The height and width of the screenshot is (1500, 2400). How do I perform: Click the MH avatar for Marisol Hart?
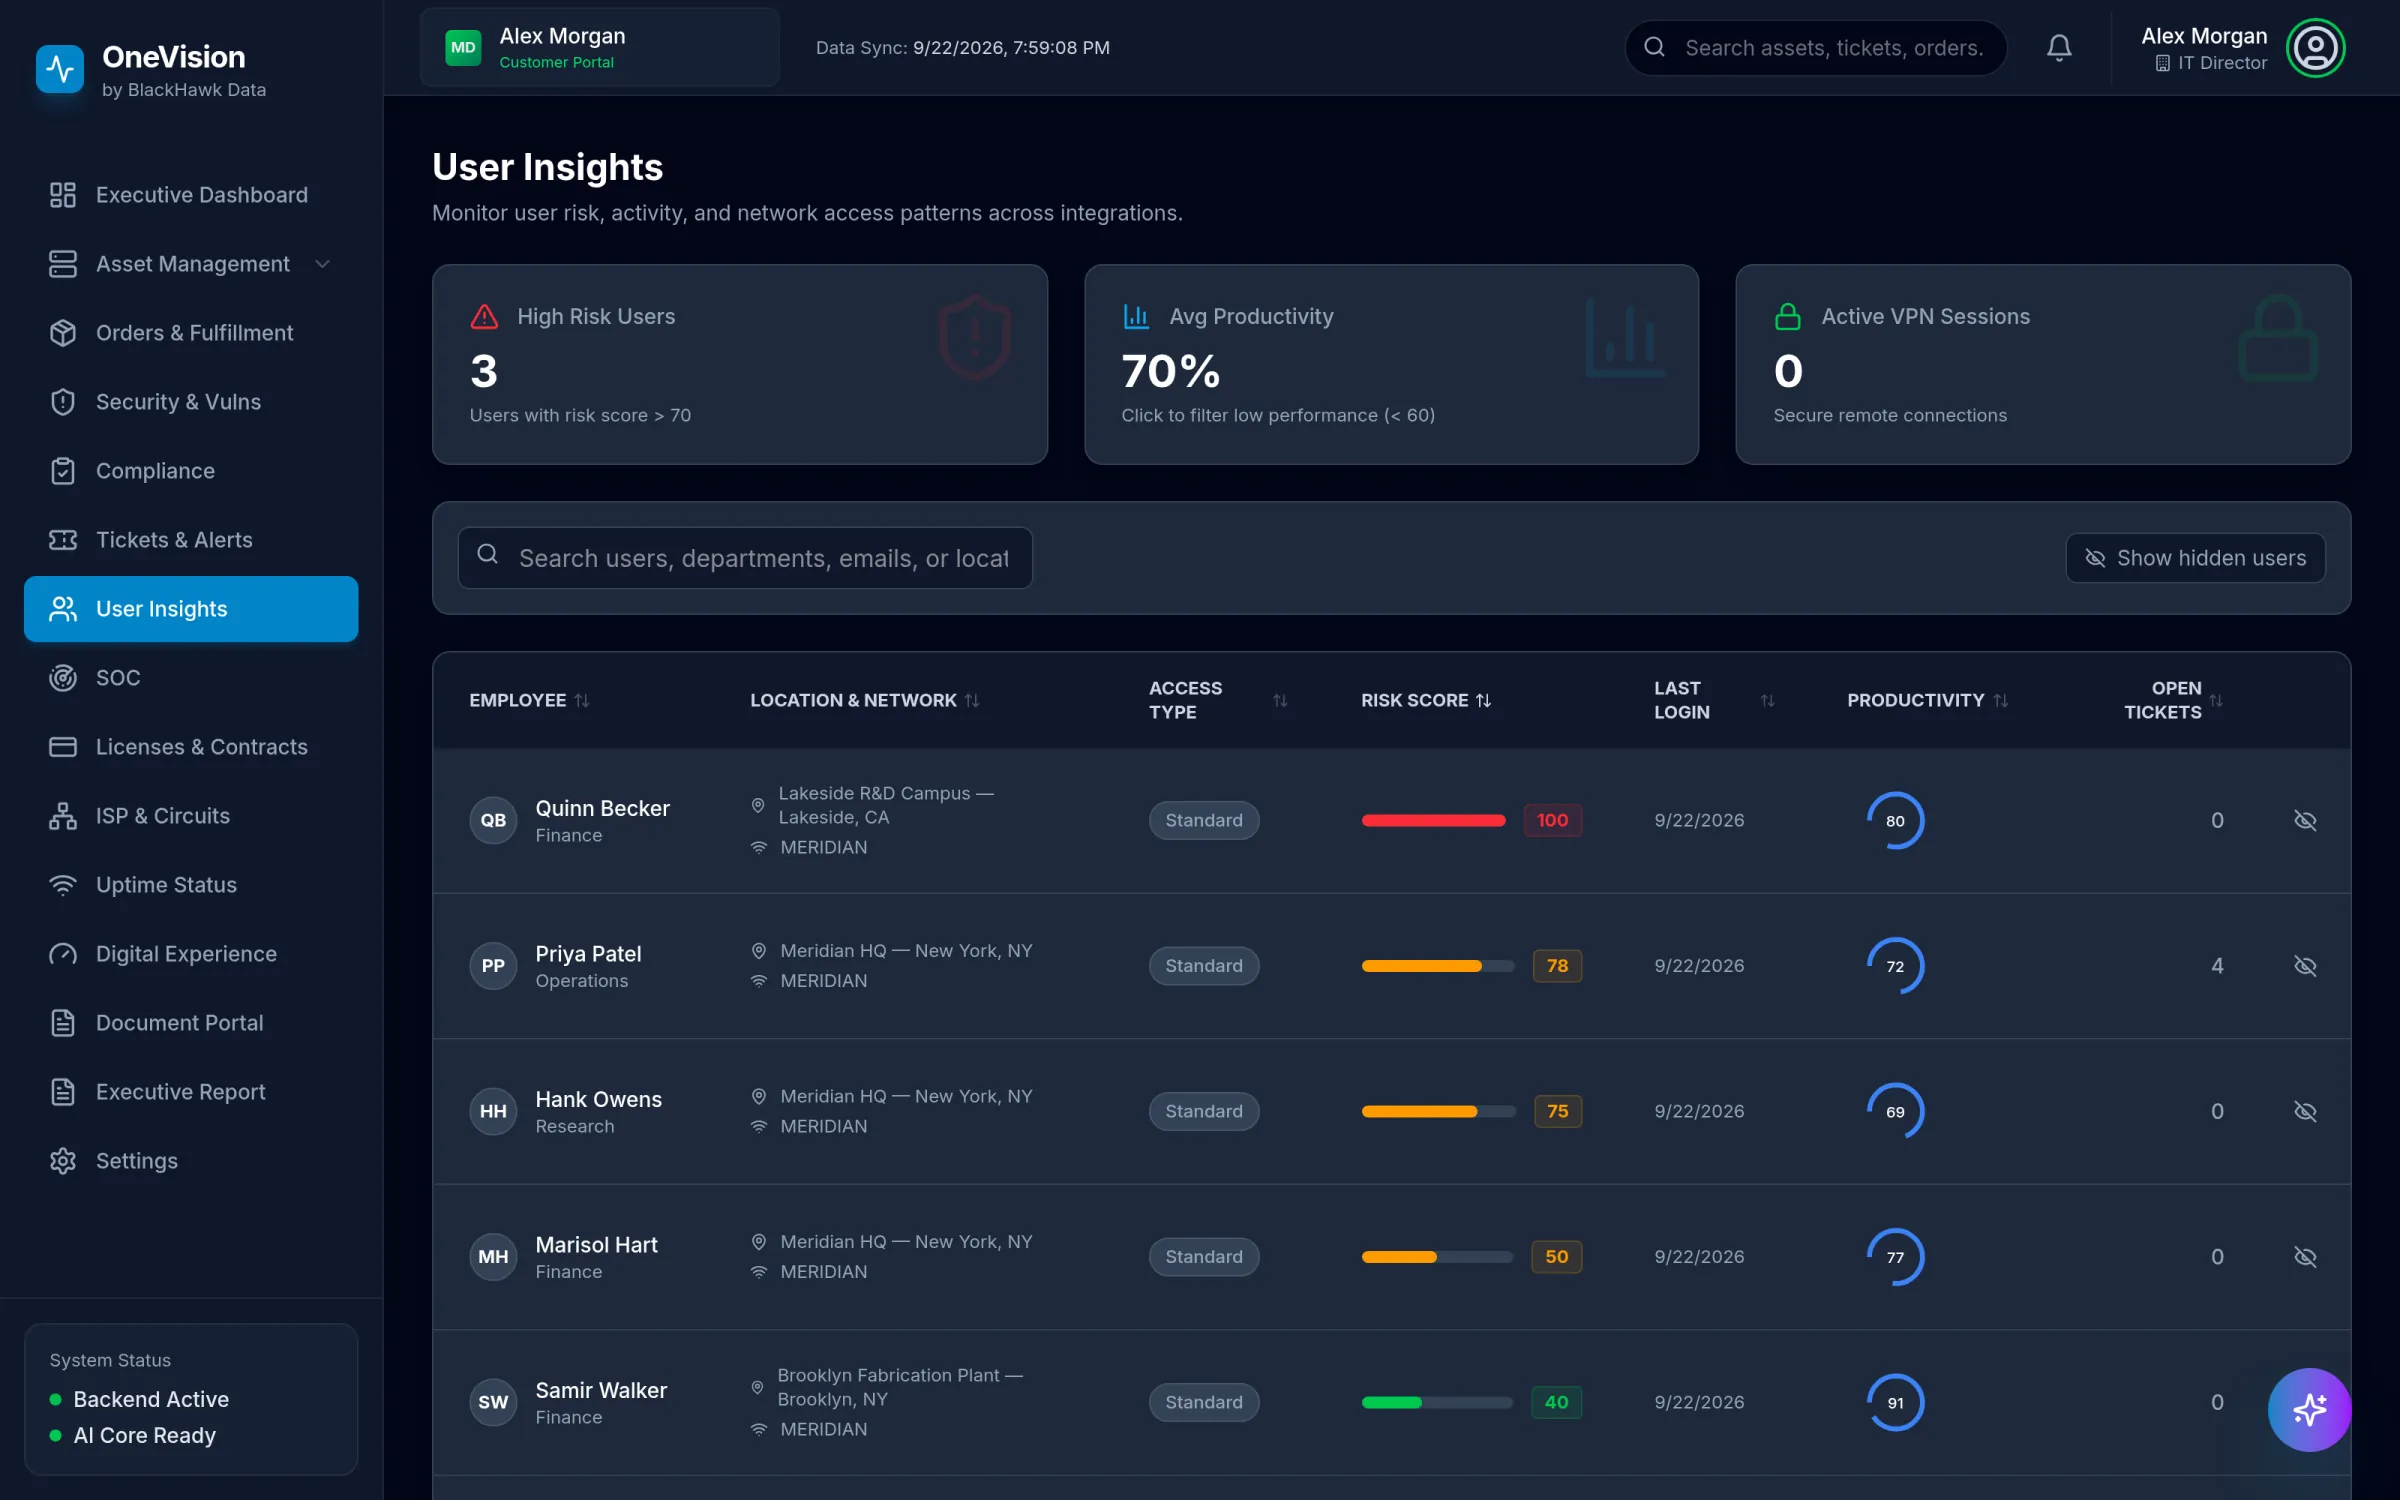tap(493, 1257)
